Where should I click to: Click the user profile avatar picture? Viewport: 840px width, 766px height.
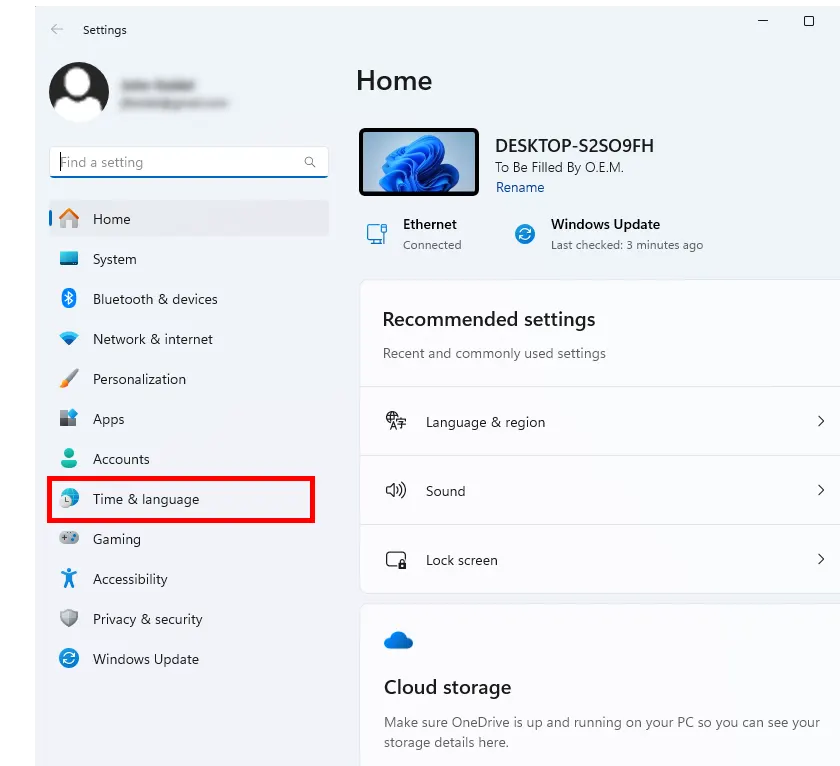click(x=79, y=92)
